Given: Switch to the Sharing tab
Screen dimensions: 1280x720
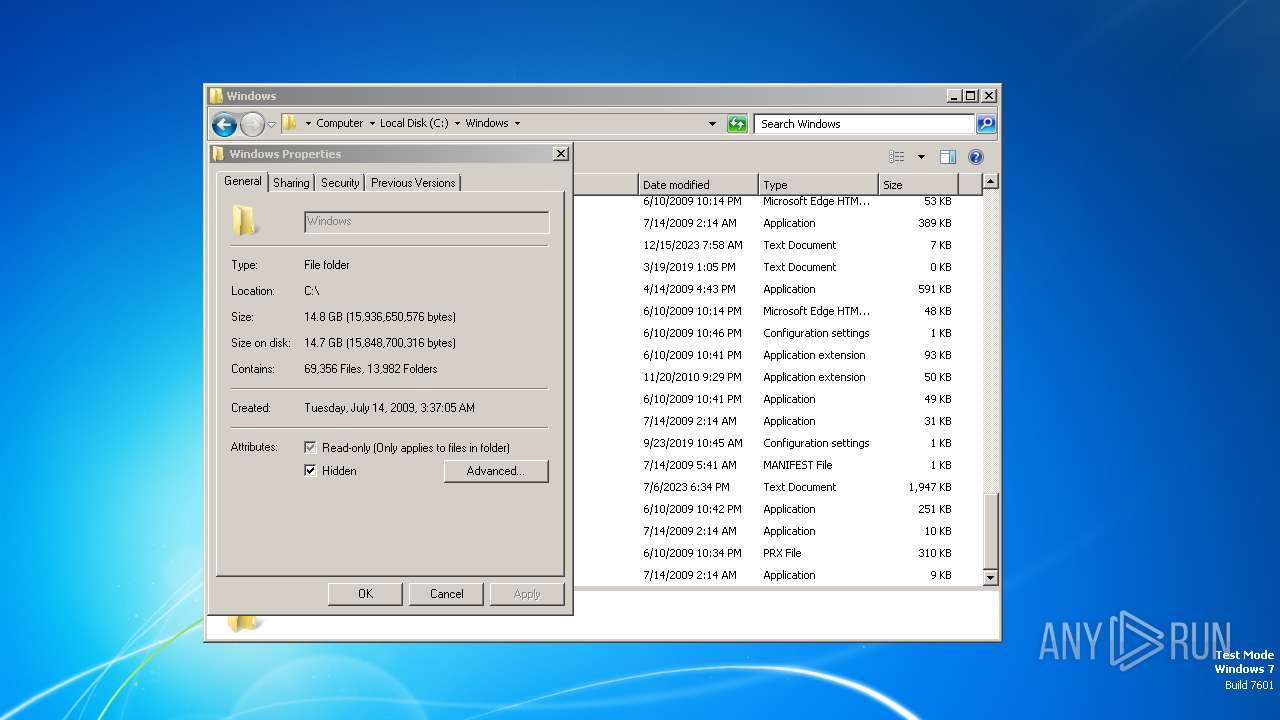Looking at the screenshot, I should click(x=291, y=183).
